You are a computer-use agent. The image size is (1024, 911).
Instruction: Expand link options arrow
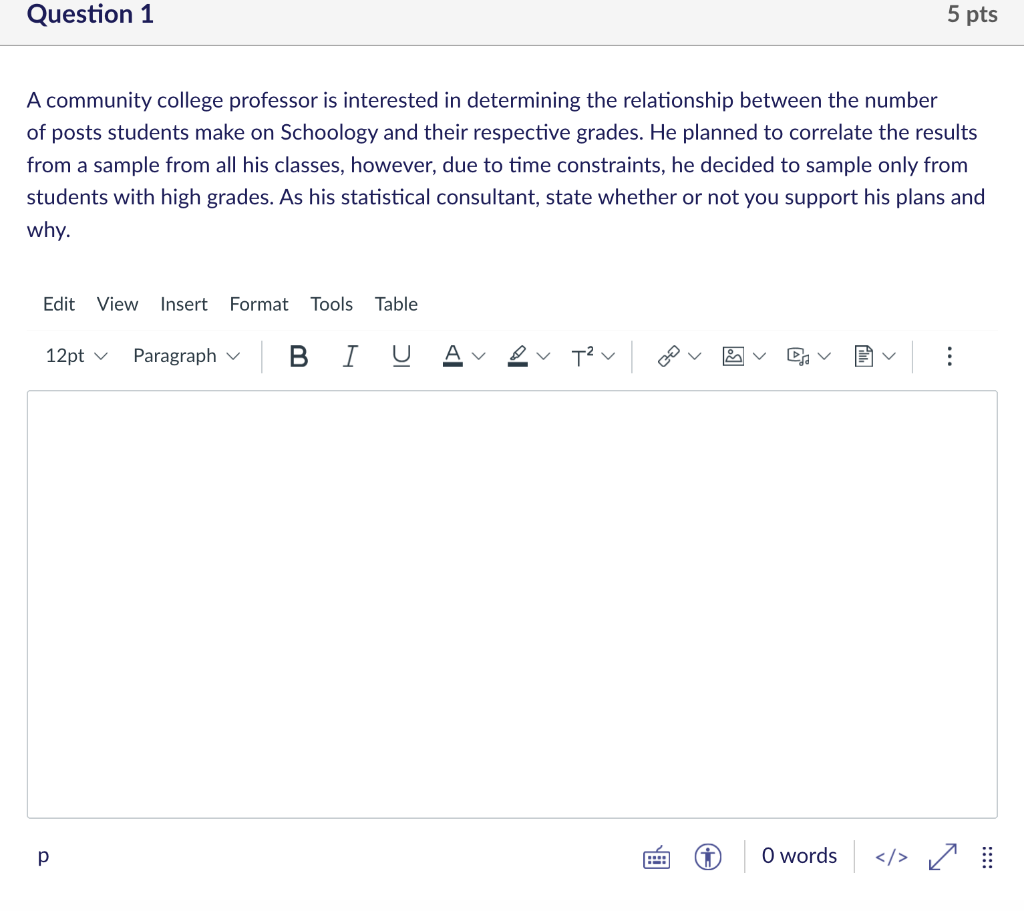pyautogui.click(x=695, y=357)
